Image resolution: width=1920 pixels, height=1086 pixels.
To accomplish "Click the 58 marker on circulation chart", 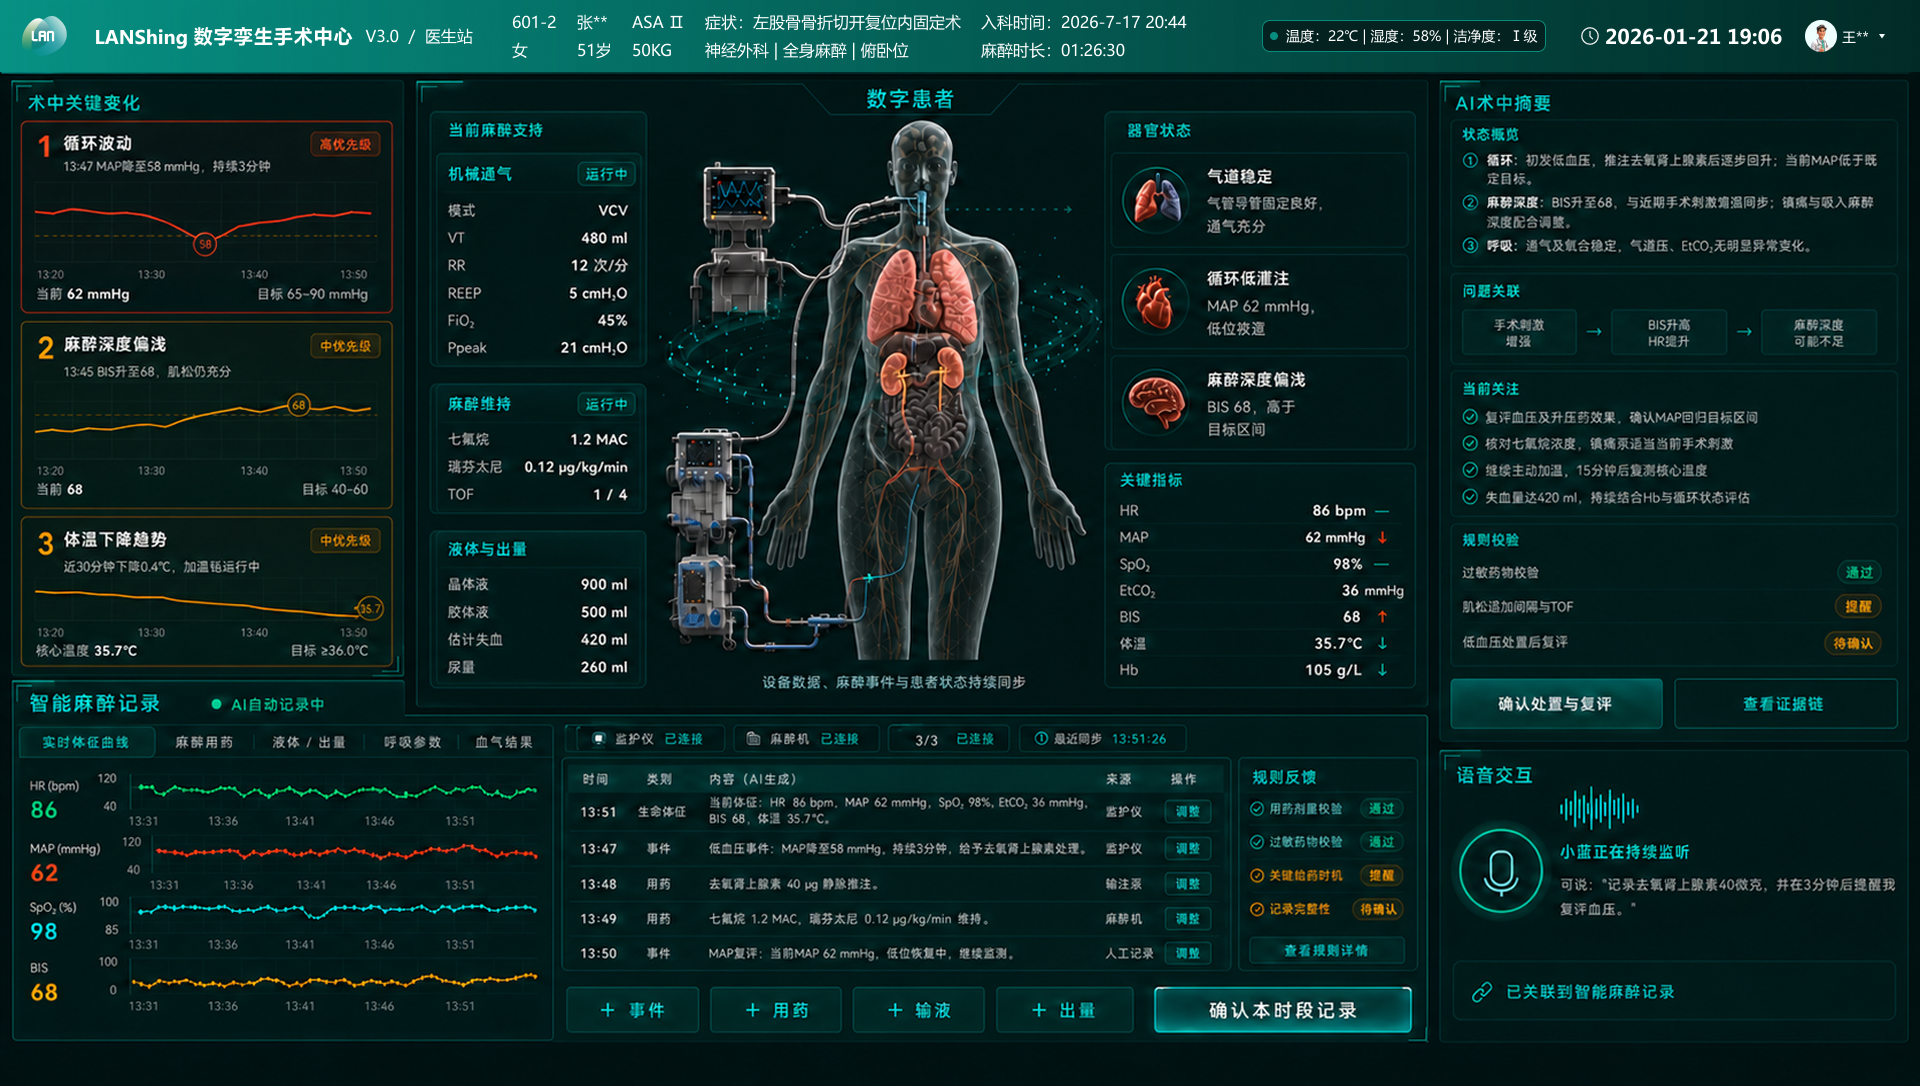I will pos(205,243).
